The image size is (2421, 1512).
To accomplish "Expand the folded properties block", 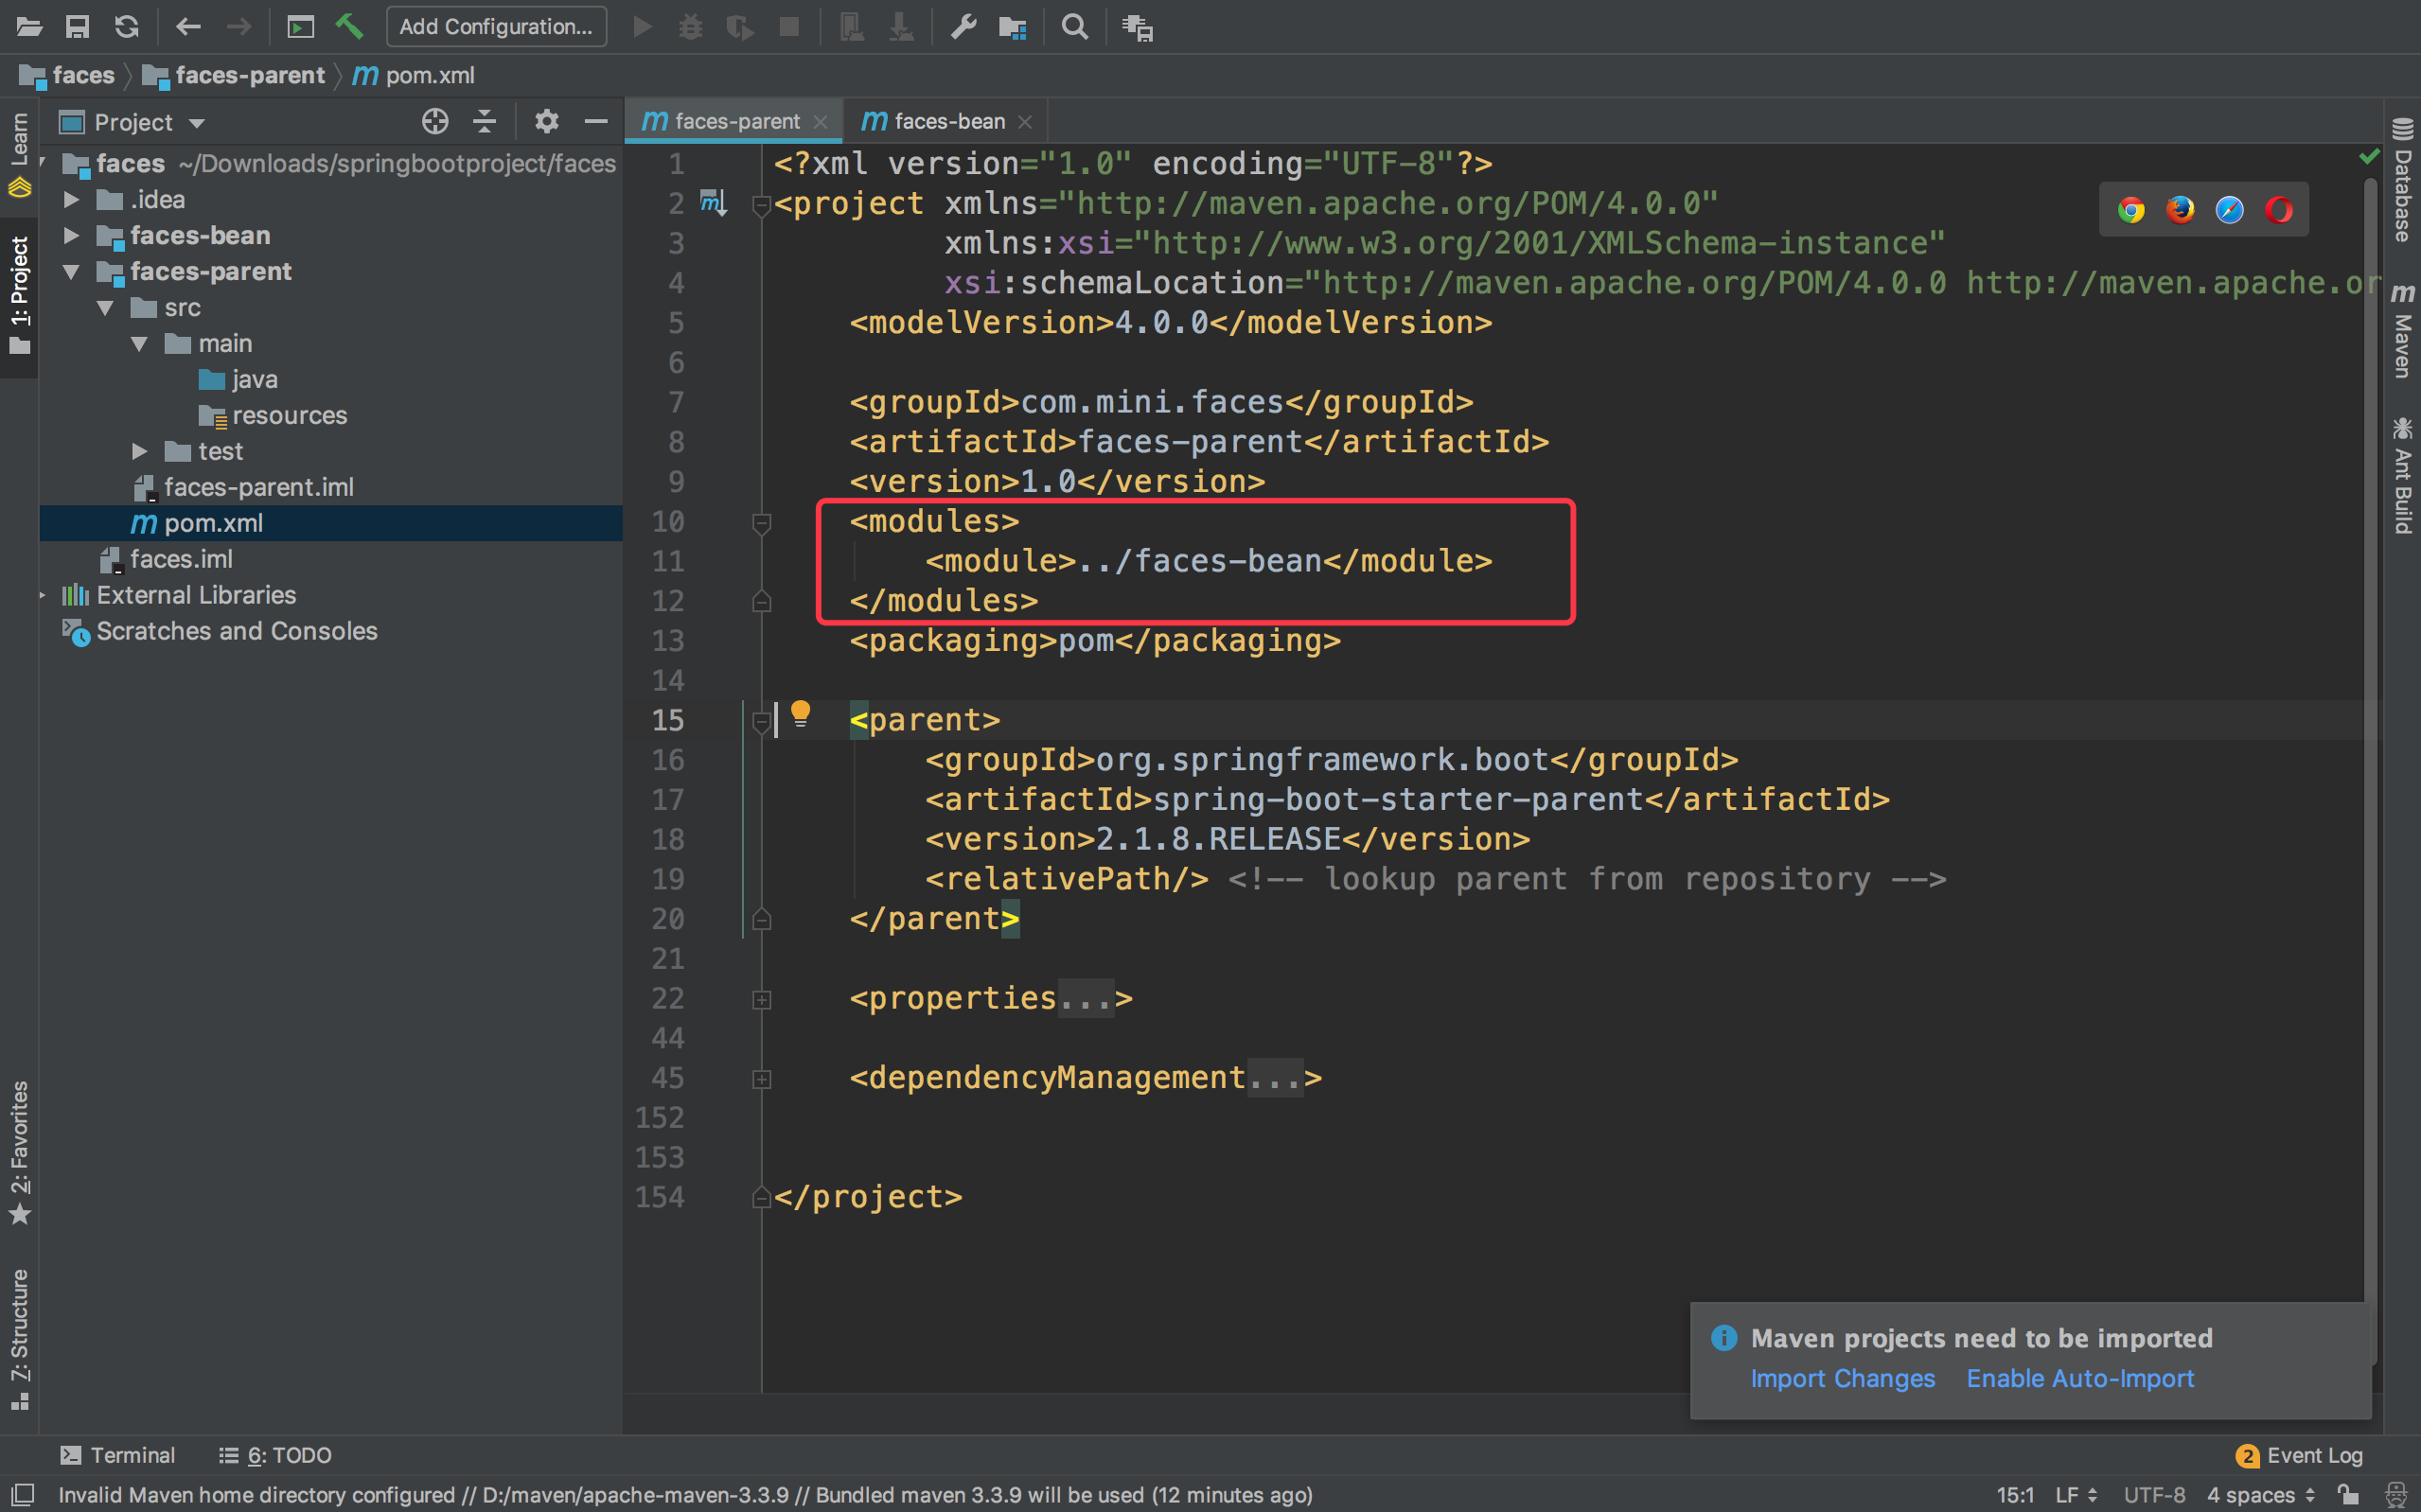I will (x=761, y=999).
